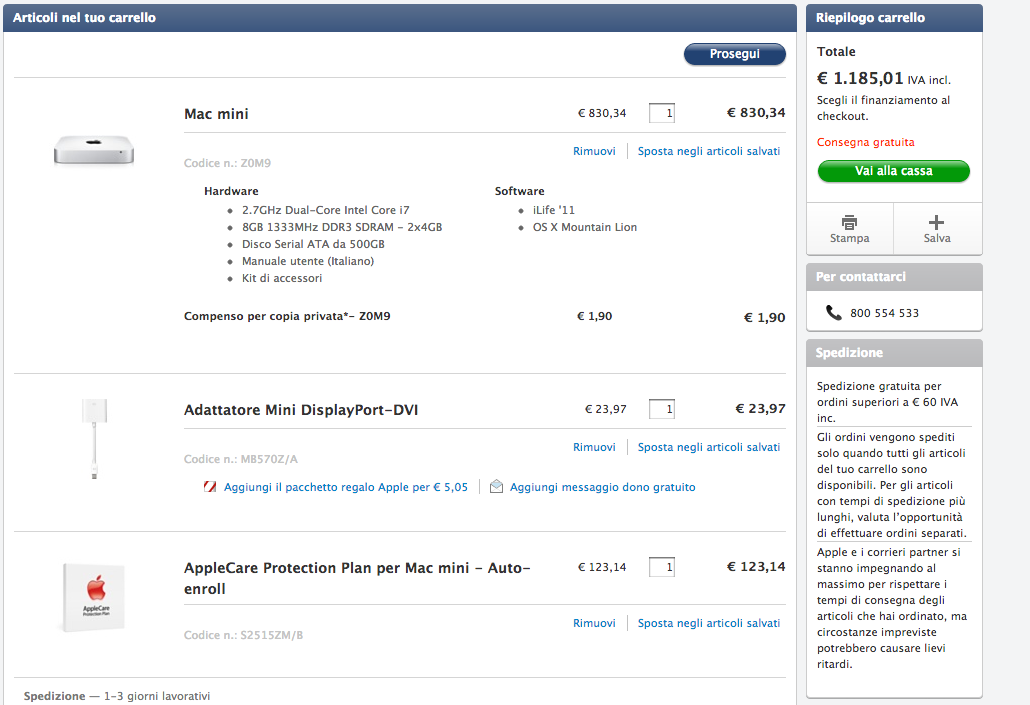The height and width of the screenshot is (705, 1030).
Task: Click the Mac mini quantity field
Action: point(661,113)
